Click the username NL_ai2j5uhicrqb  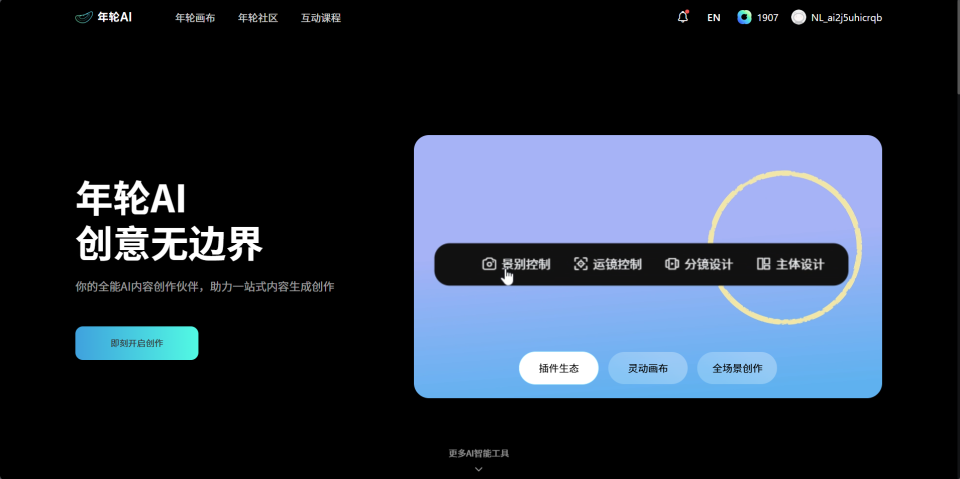846,18
